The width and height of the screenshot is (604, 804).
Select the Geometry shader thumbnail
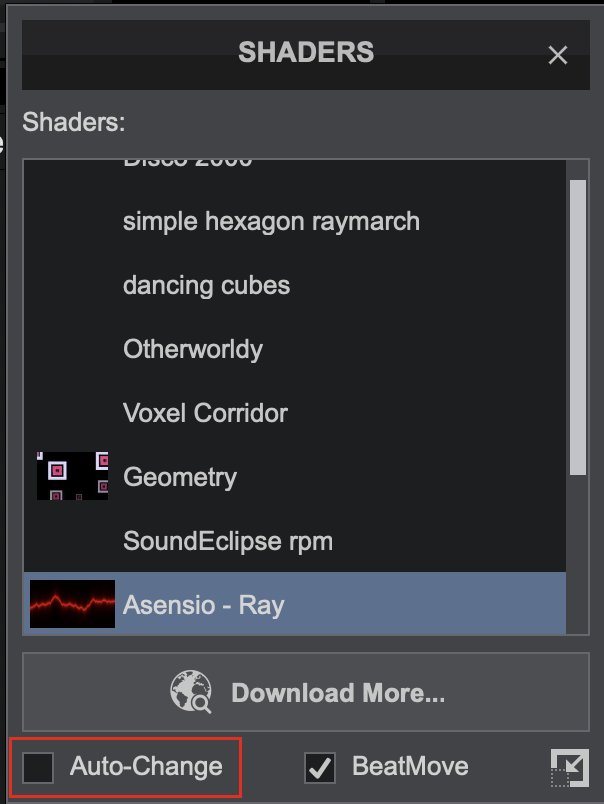point(72,476)
